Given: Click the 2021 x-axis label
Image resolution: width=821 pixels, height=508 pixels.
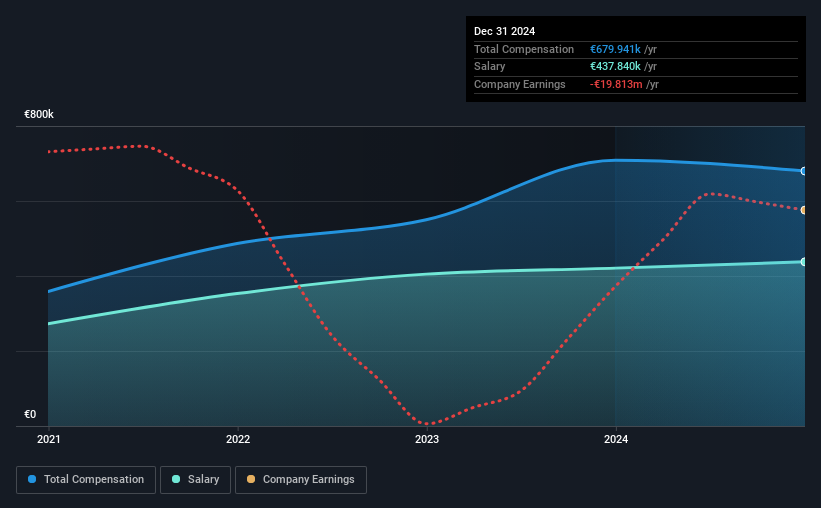Looking at the screenshot, I should pos(49,439).
